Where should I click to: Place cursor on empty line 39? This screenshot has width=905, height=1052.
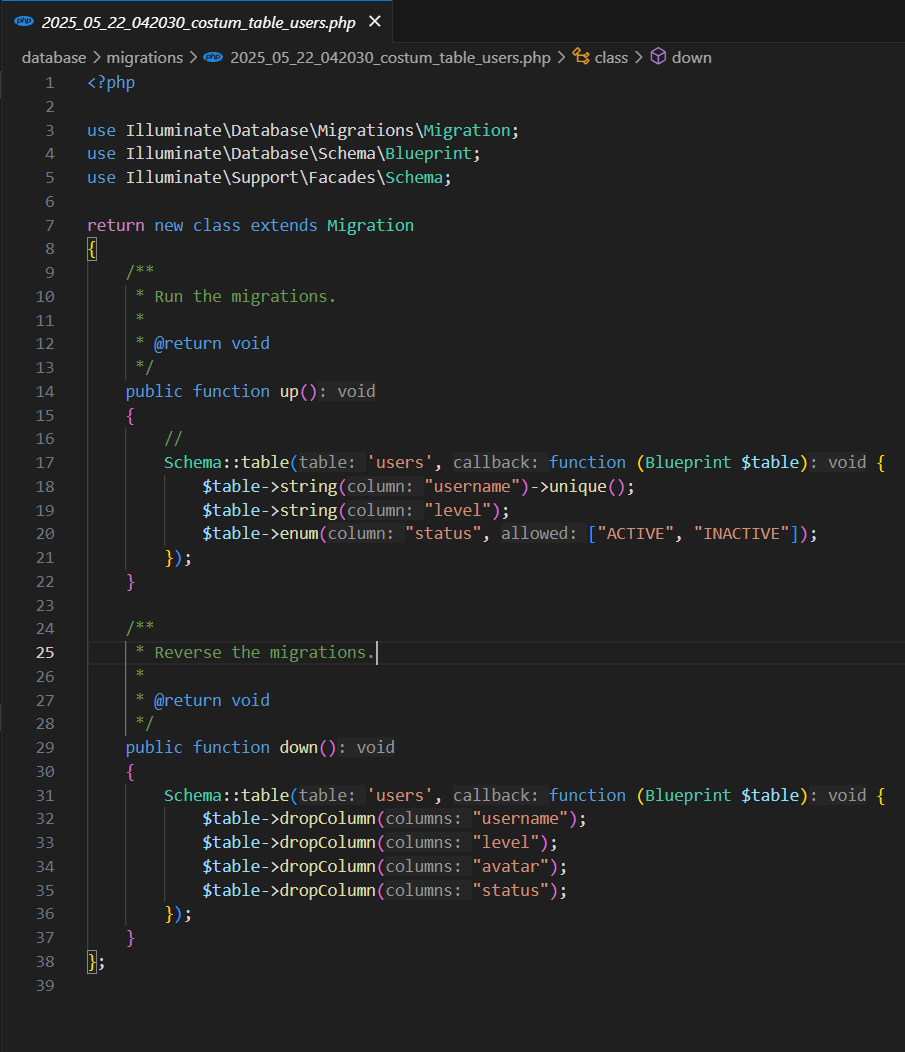tap(300, 985)
